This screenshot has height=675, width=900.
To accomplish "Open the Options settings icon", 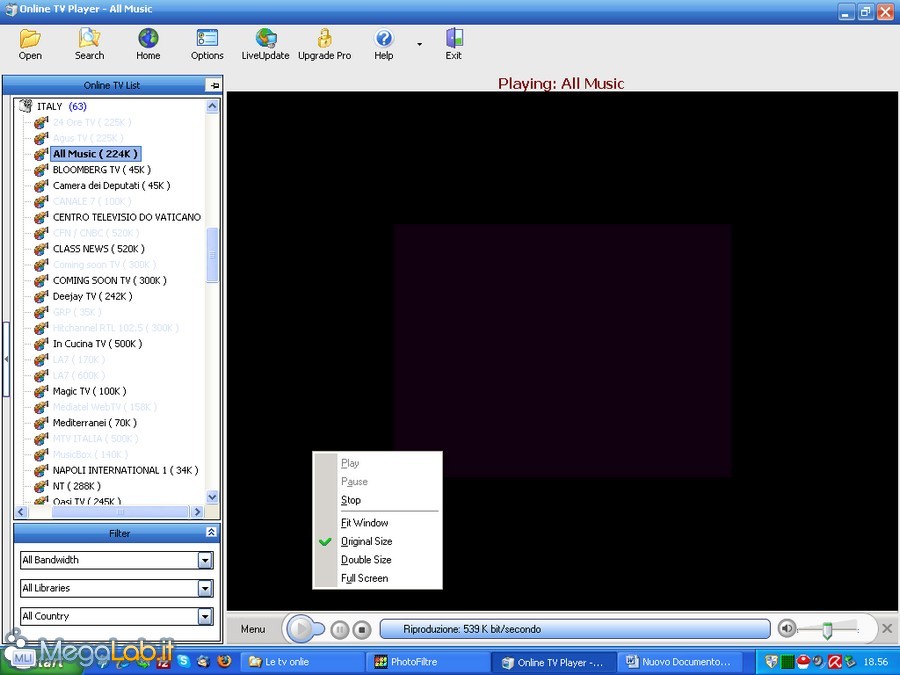I will (207, 44).
